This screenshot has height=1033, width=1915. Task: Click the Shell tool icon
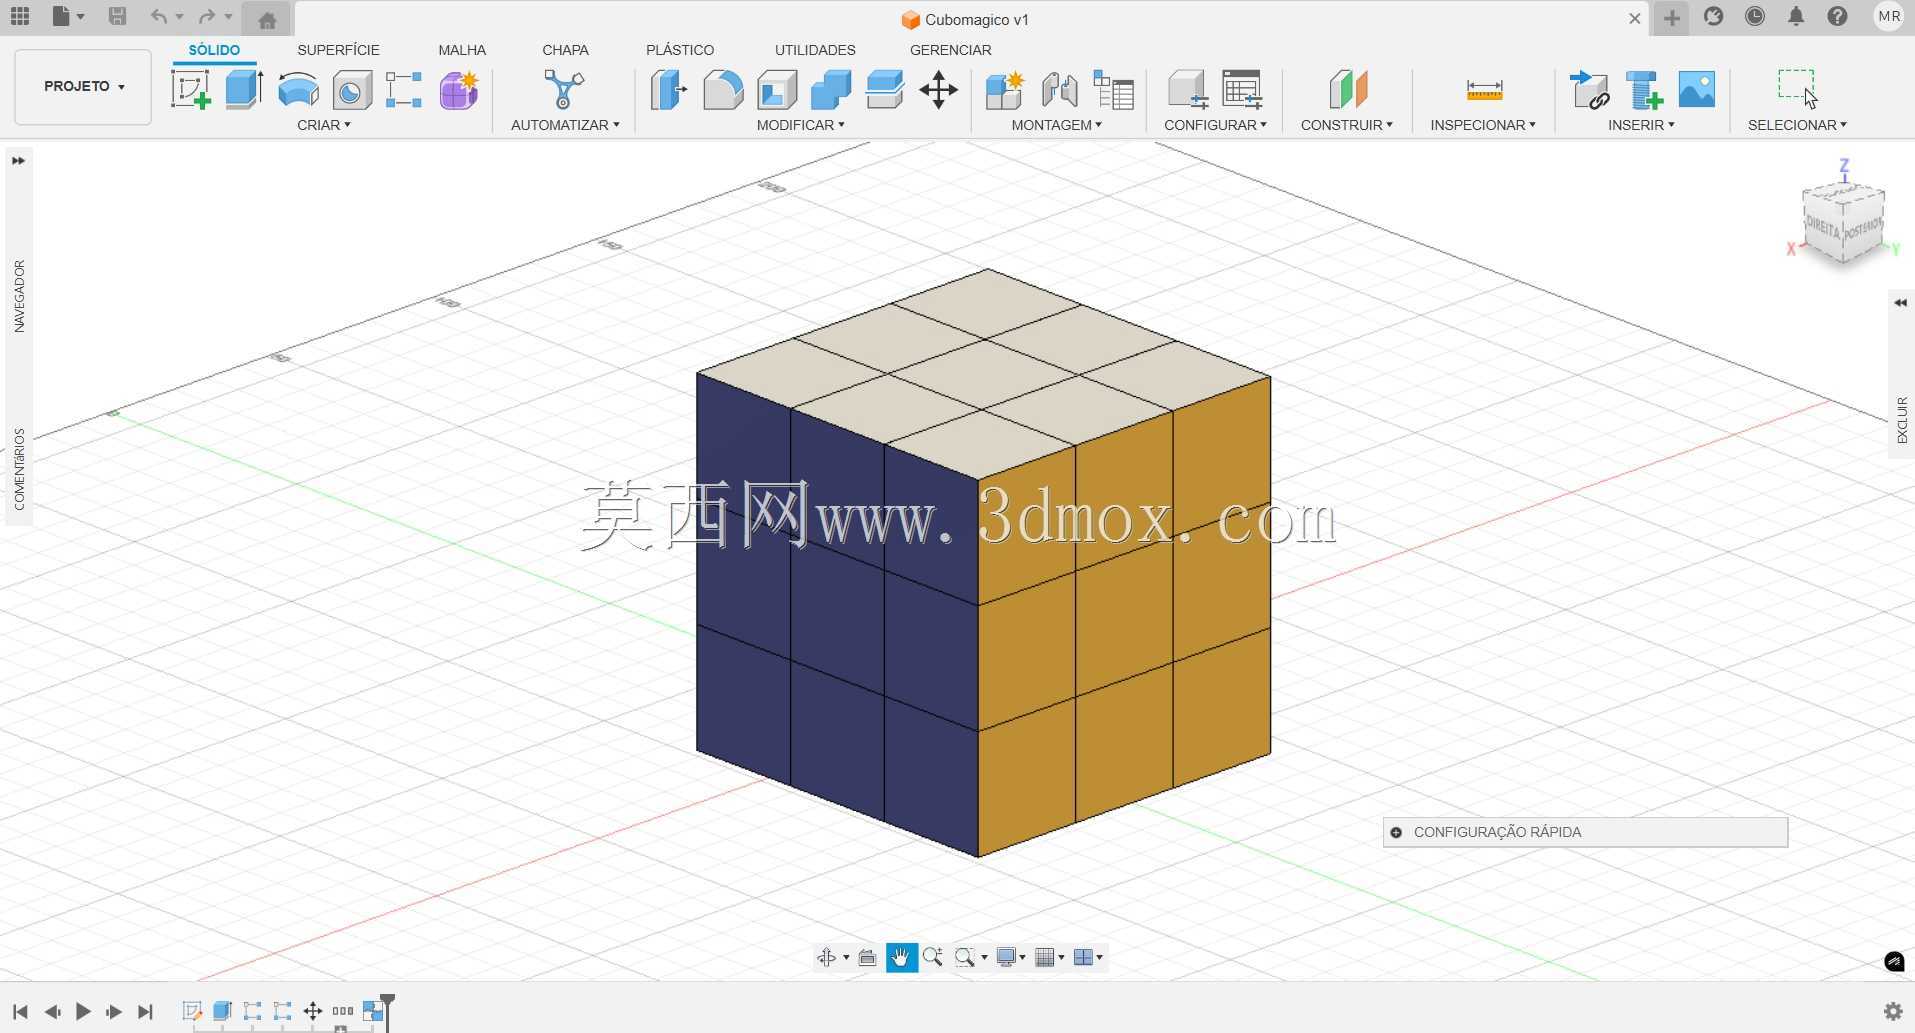pos(777,90)
